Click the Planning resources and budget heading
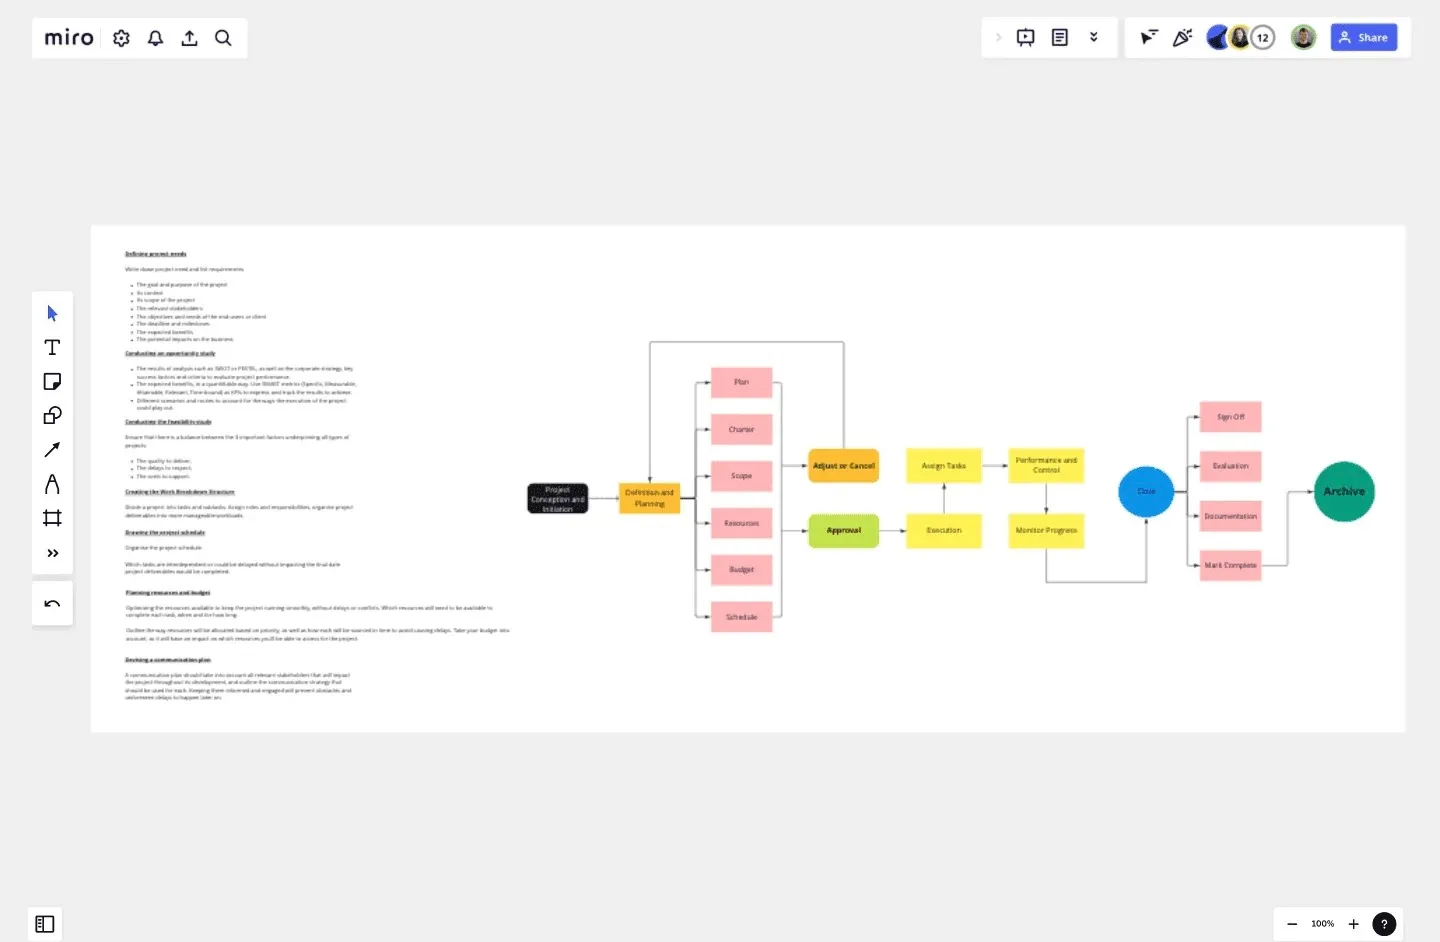Viewport: 1440px width, 942px height. coord(168,593)
